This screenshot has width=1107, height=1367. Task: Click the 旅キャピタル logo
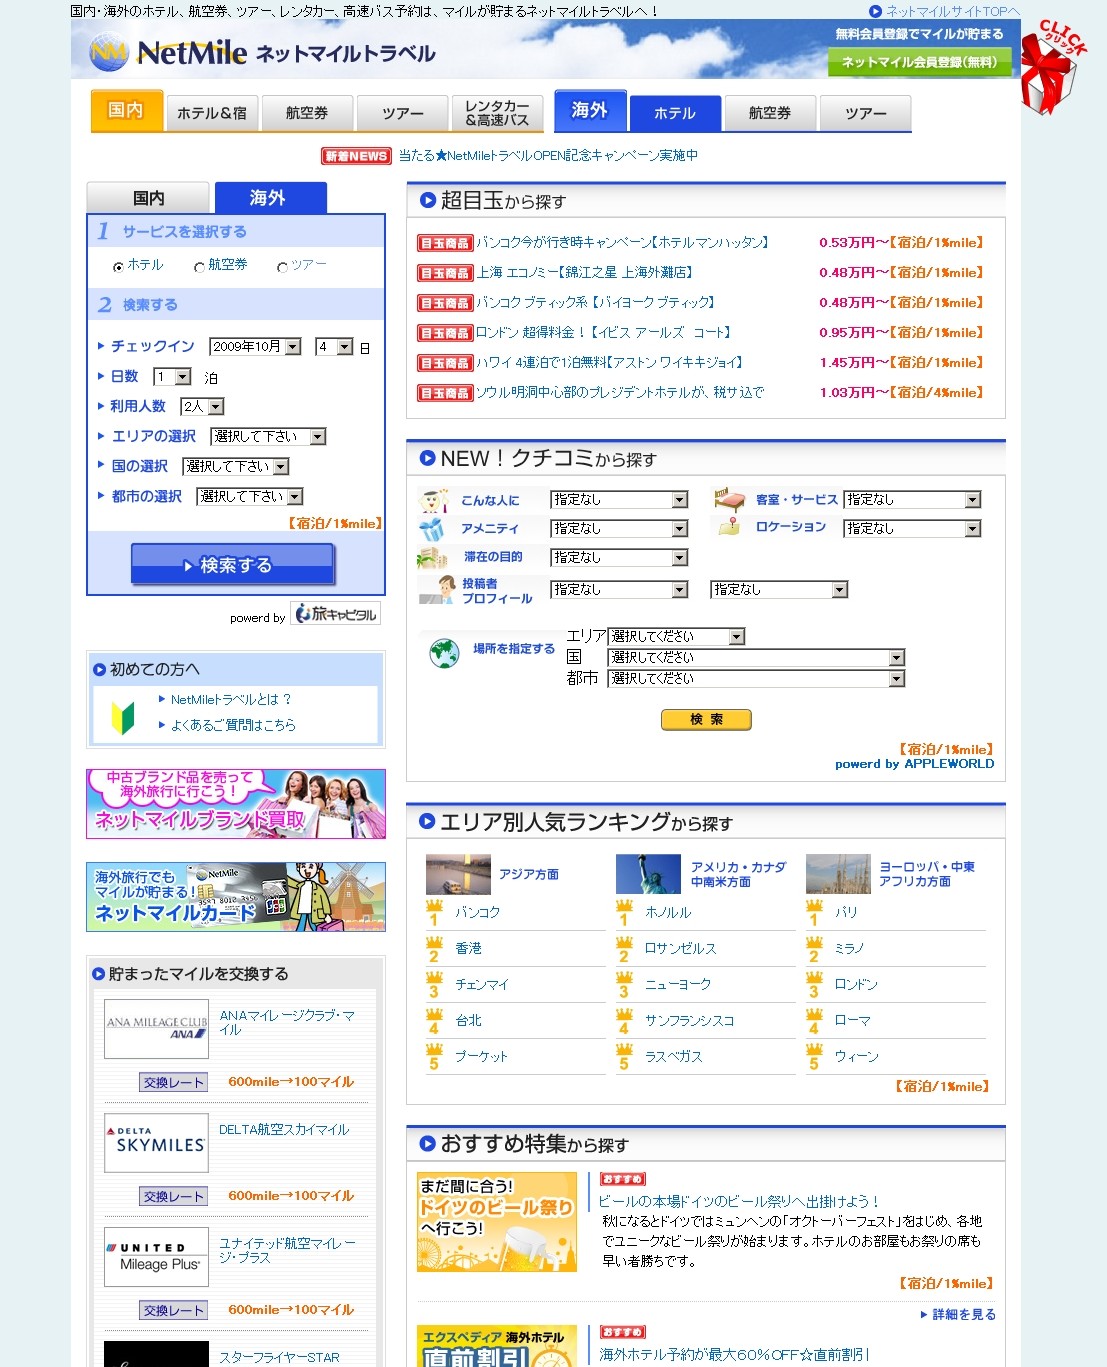coord(336,613)
